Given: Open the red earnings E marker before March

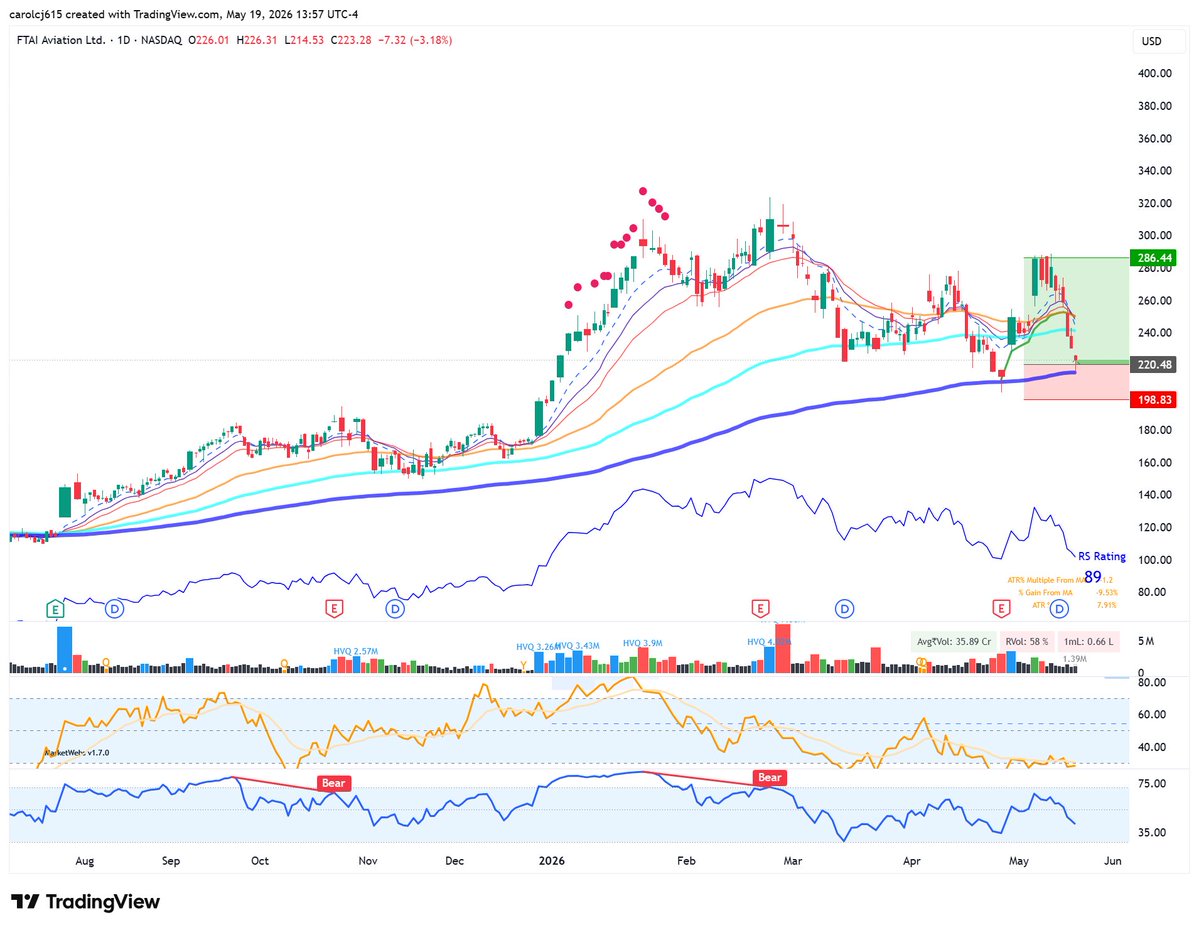Looking at the screenshot, I should tap(759, 609).
